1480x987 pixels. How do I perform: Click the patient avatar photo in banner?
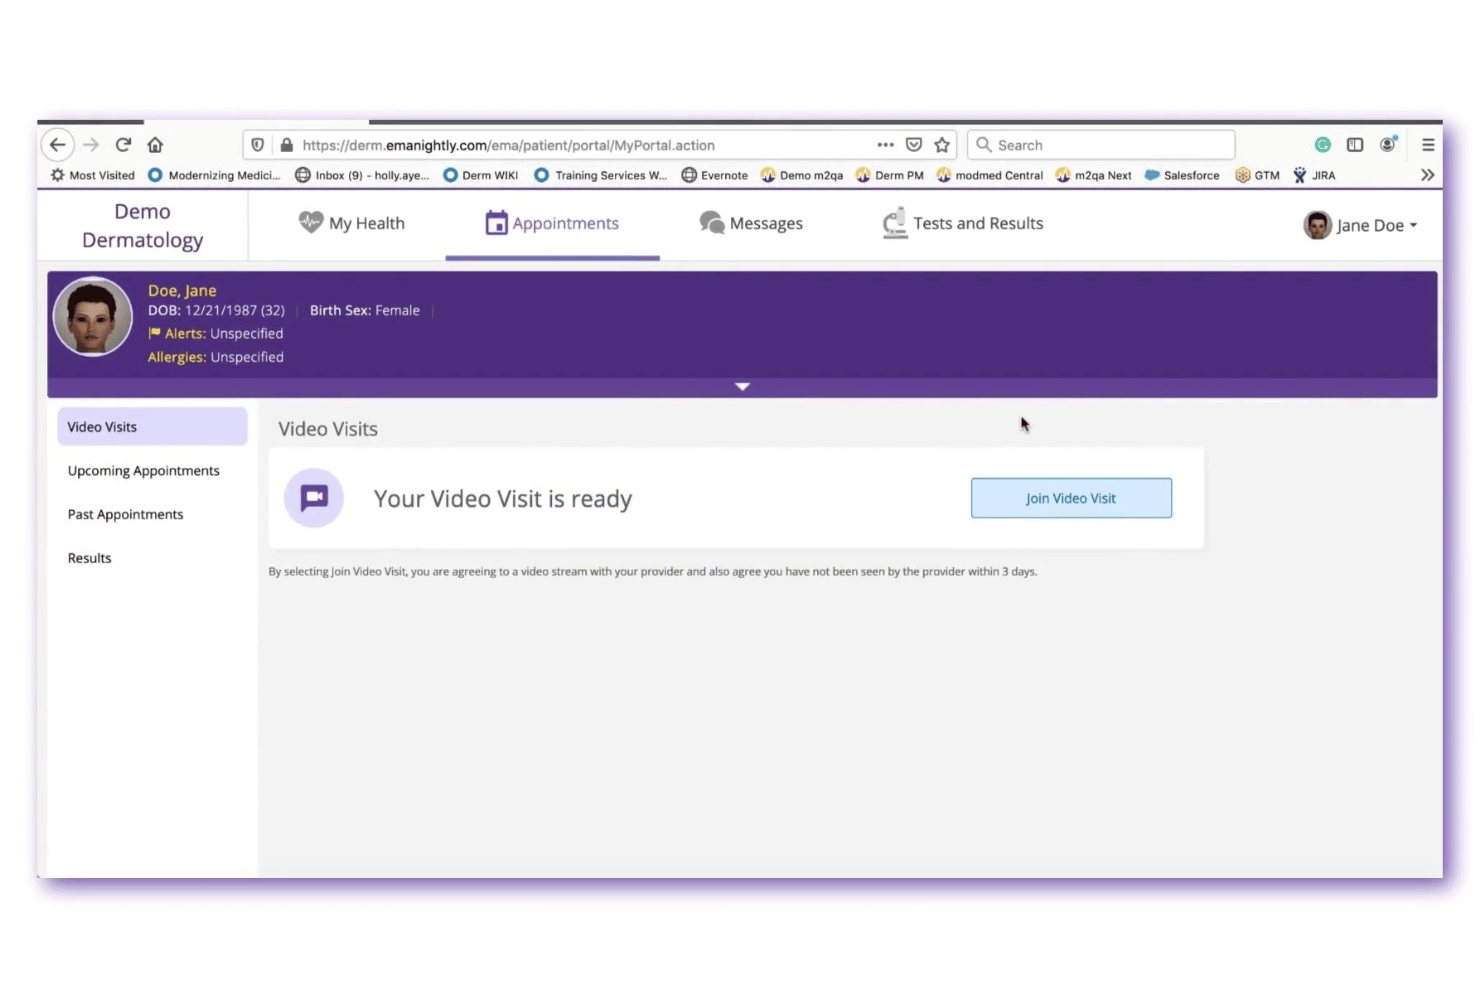(92, 317)
